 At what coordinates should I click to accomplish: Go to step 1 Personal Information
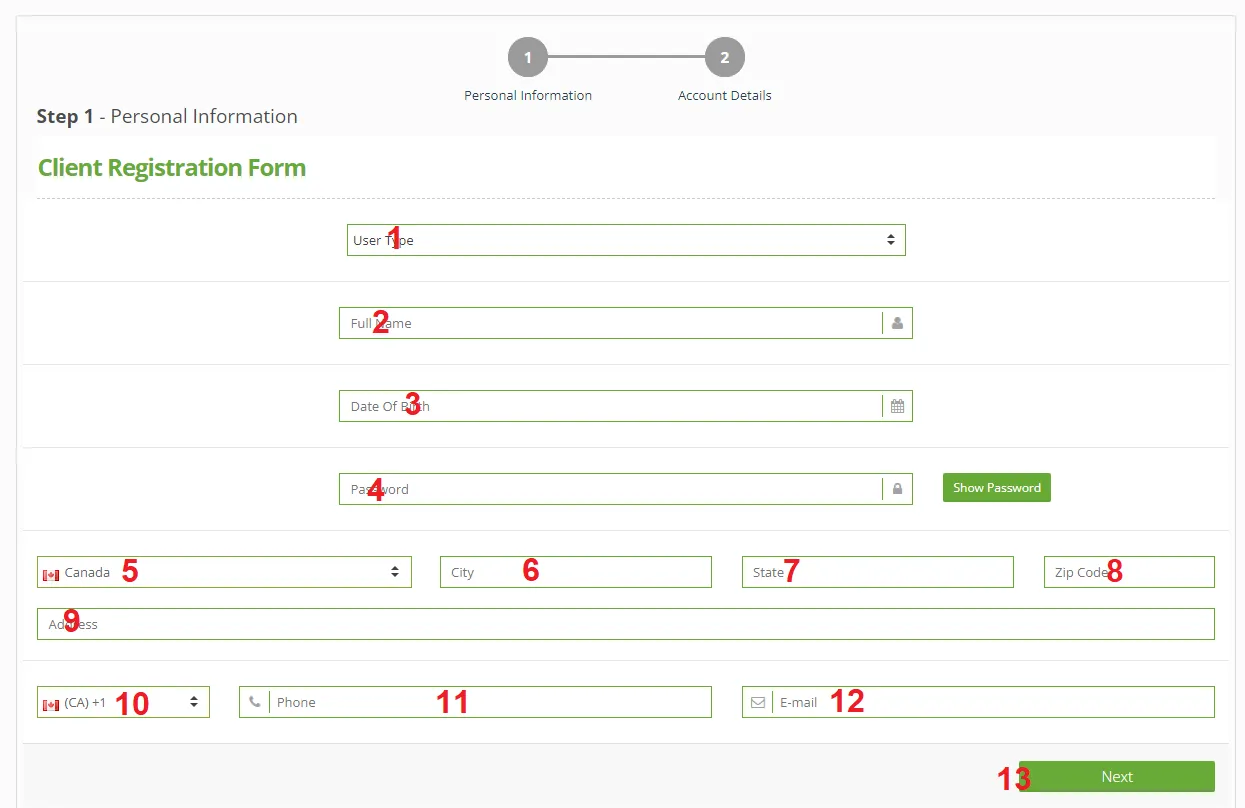click(x=527, y=58)
